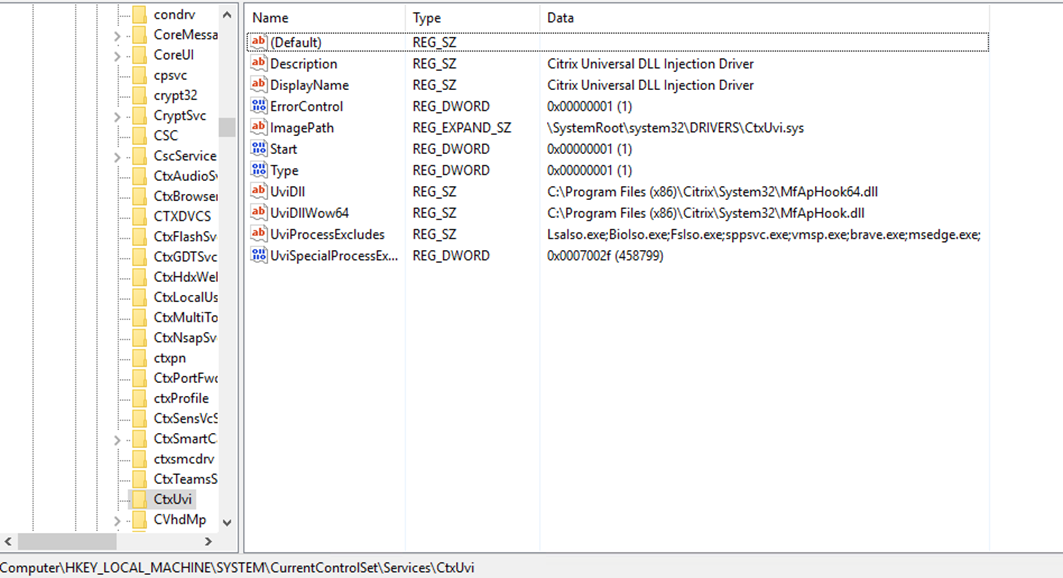The height and width of the screenshot is (578, 1063).
Task: Click the folder icon for condrv key
Action: point(139,14)
